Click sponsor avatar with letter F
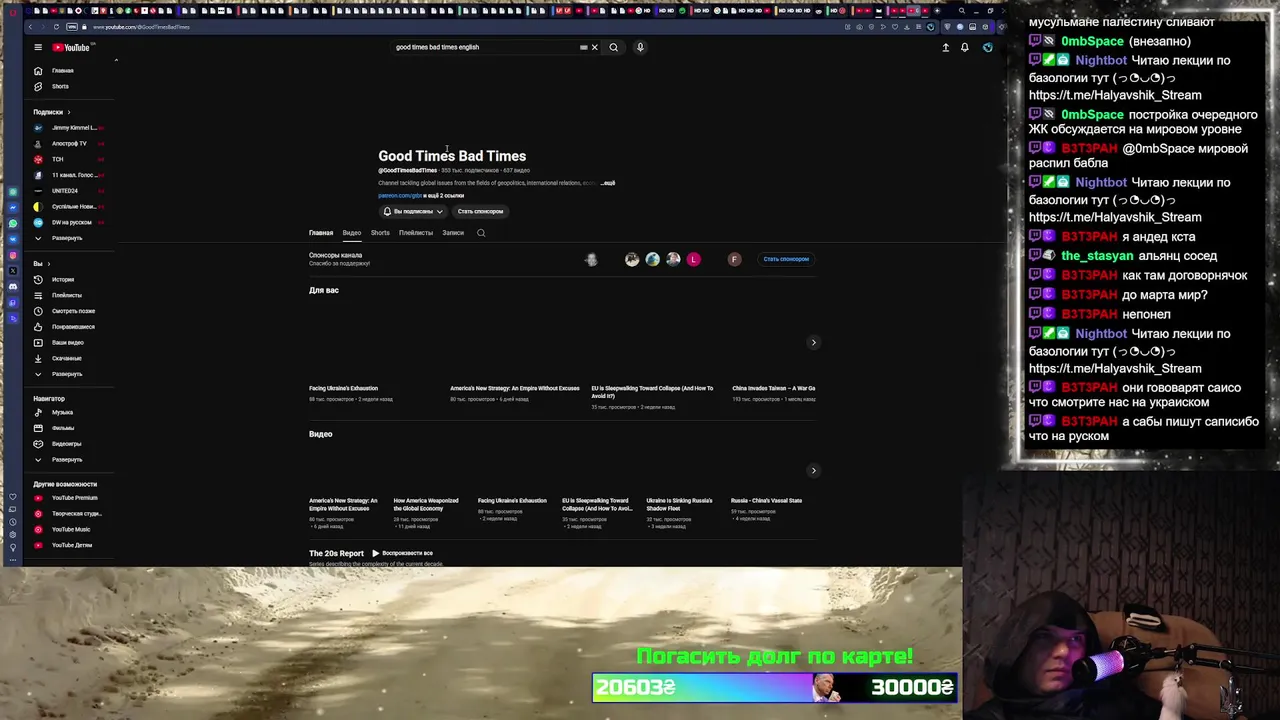This screenshot has width=1280, height=720. click(734, 259)
